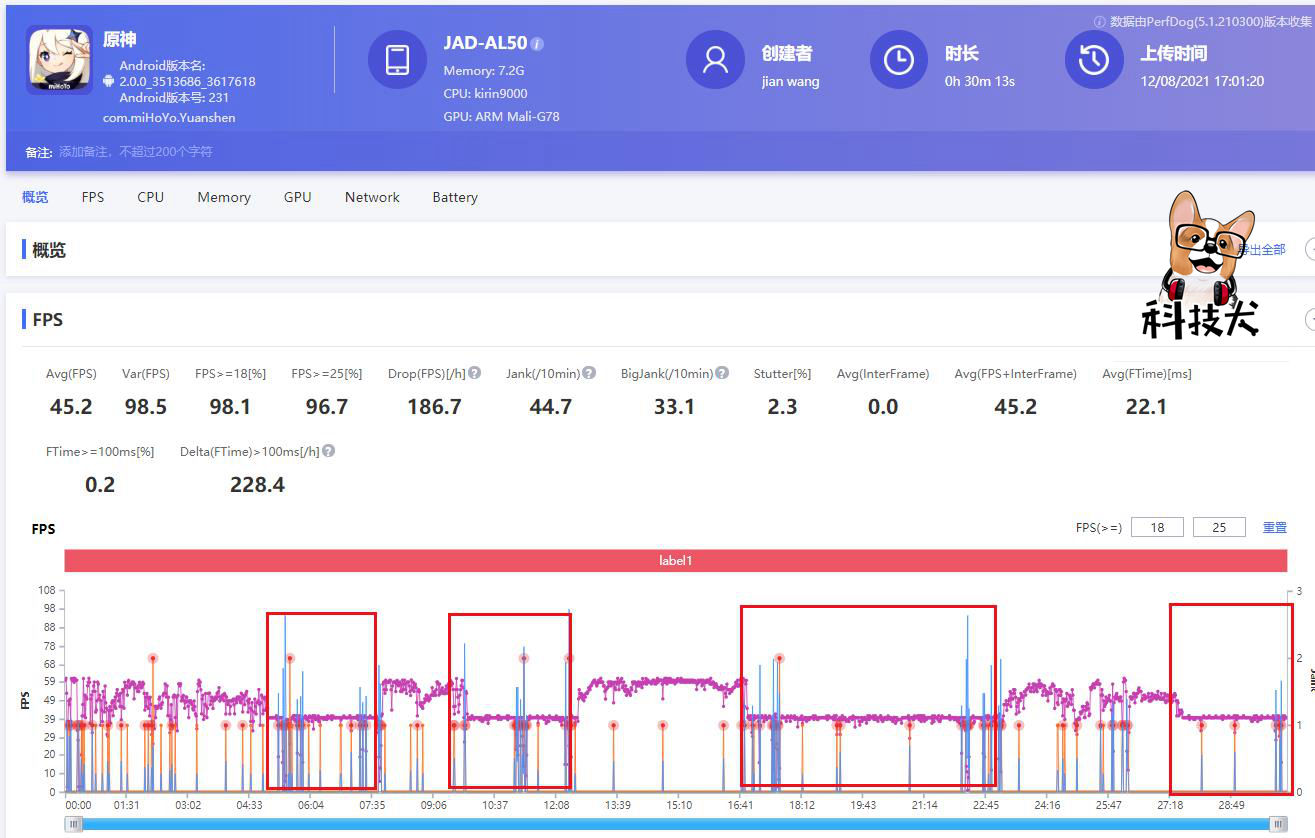This screenshot has width=1315, height=838.
Task: Open help icon next to Delta(FTime)>100ms
Action: tap(328, 451)
